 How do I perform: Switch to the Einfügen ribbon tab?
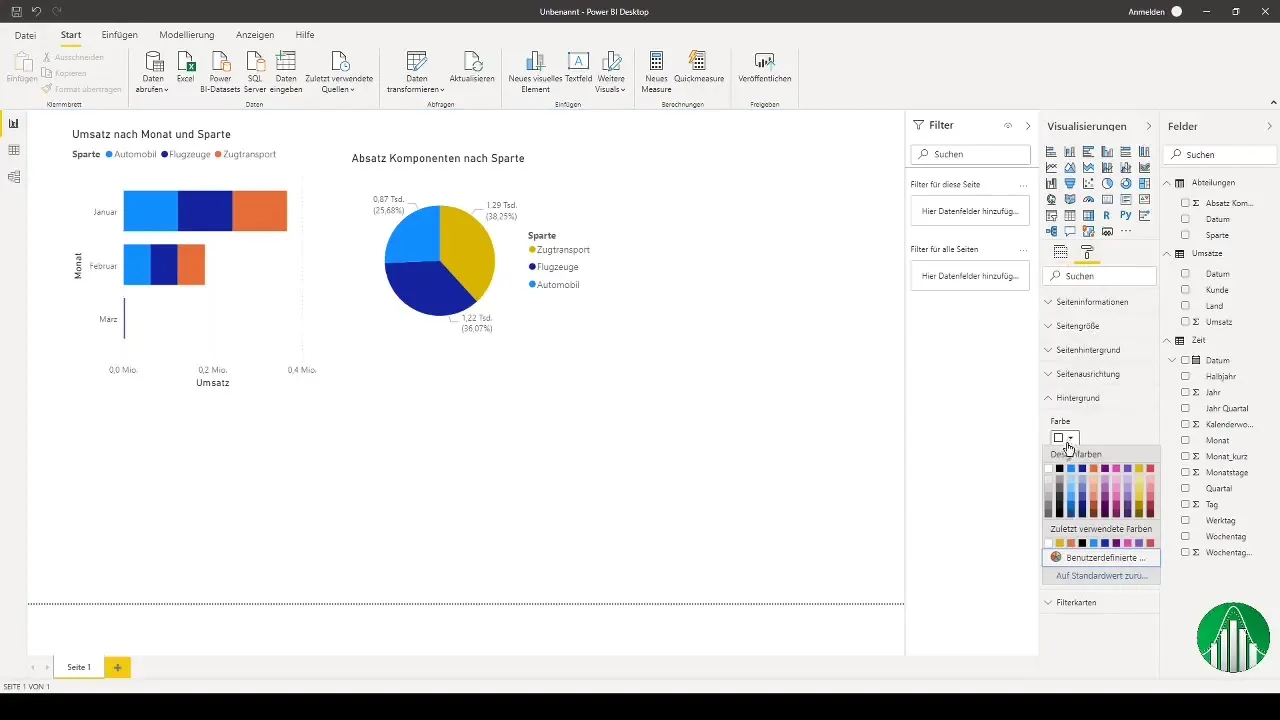pyautogui.click(x=120, y=35)
